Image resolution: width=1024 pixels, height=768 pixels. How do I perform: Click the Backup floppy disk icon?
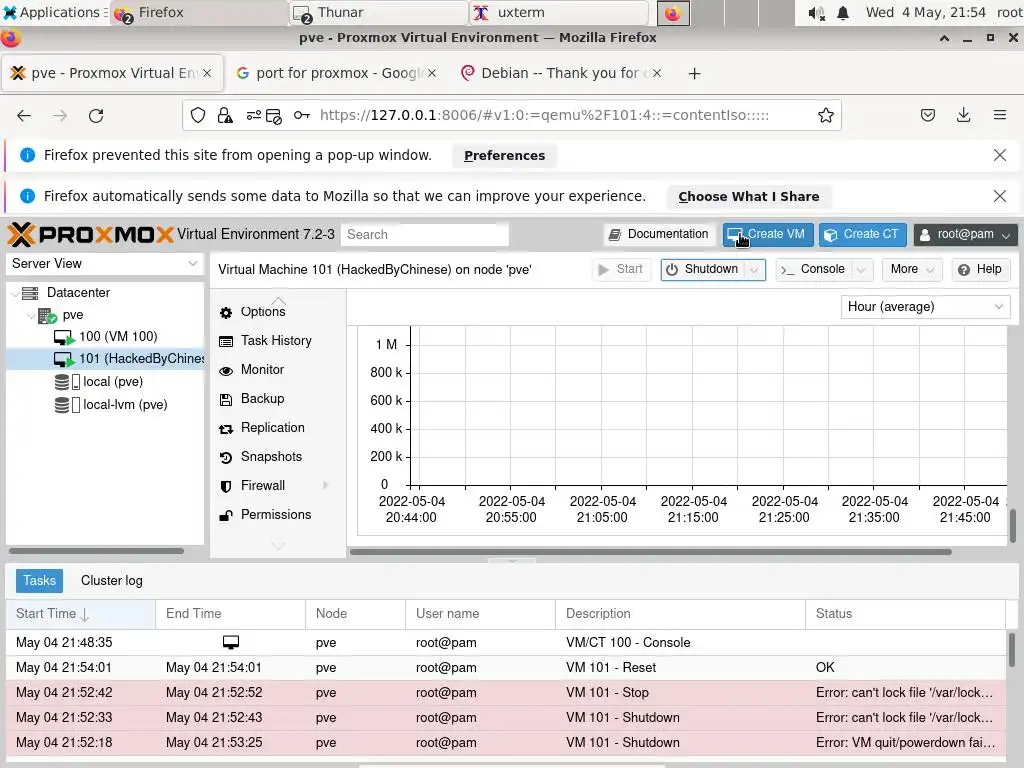[x=226, y=399]
